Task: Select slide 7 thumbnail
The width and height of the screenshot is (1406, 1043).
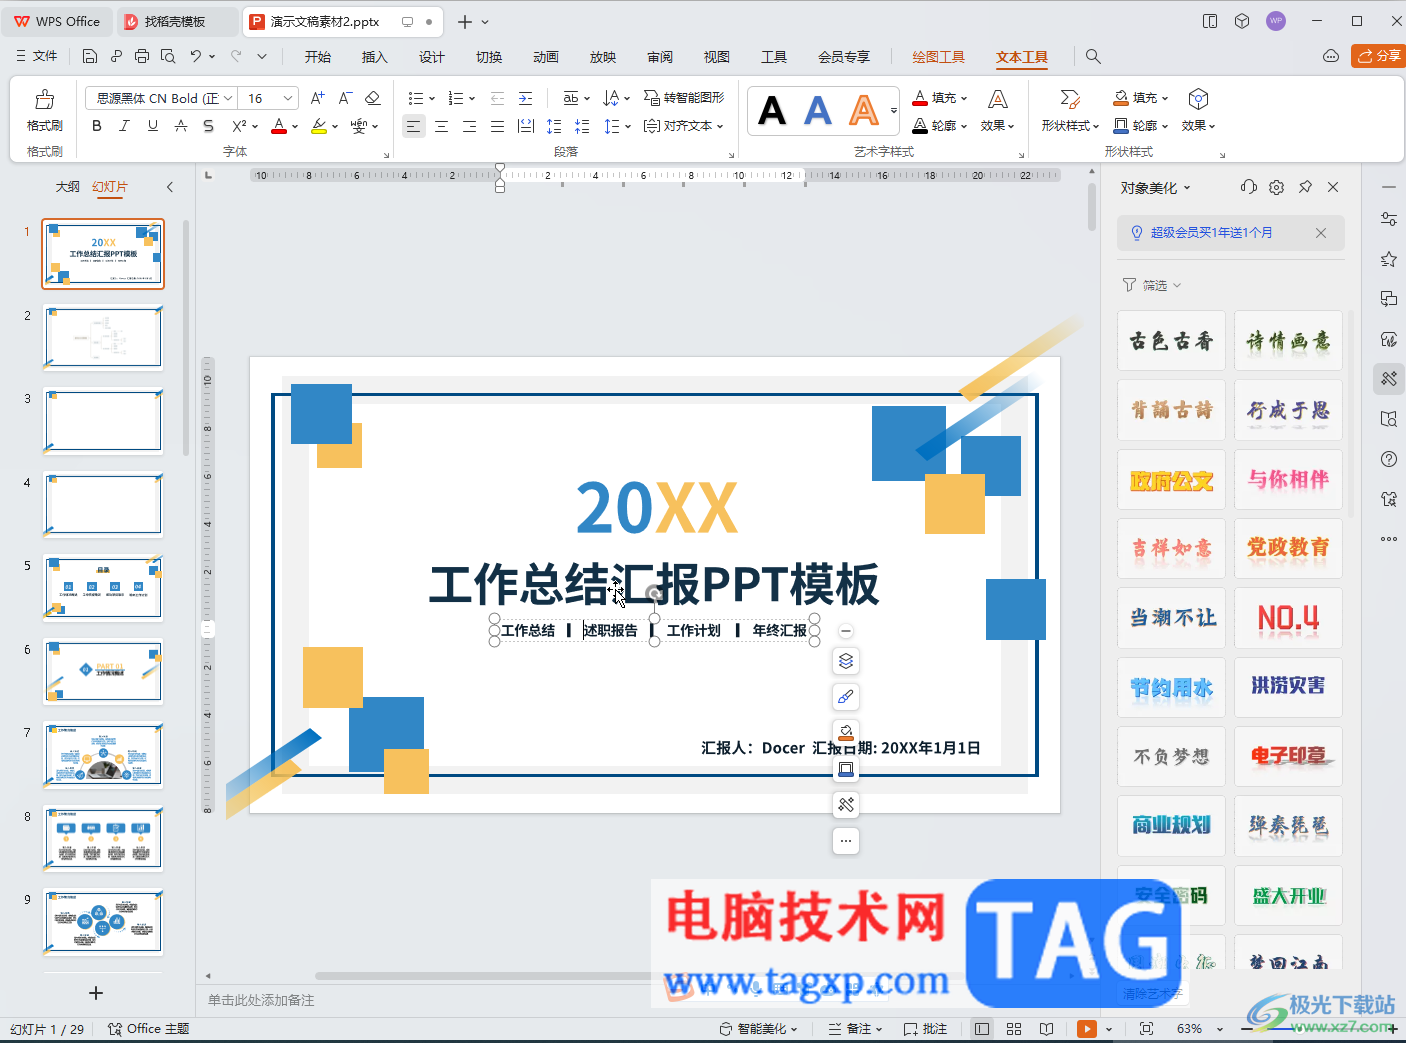Action: [x=103, y=755]
